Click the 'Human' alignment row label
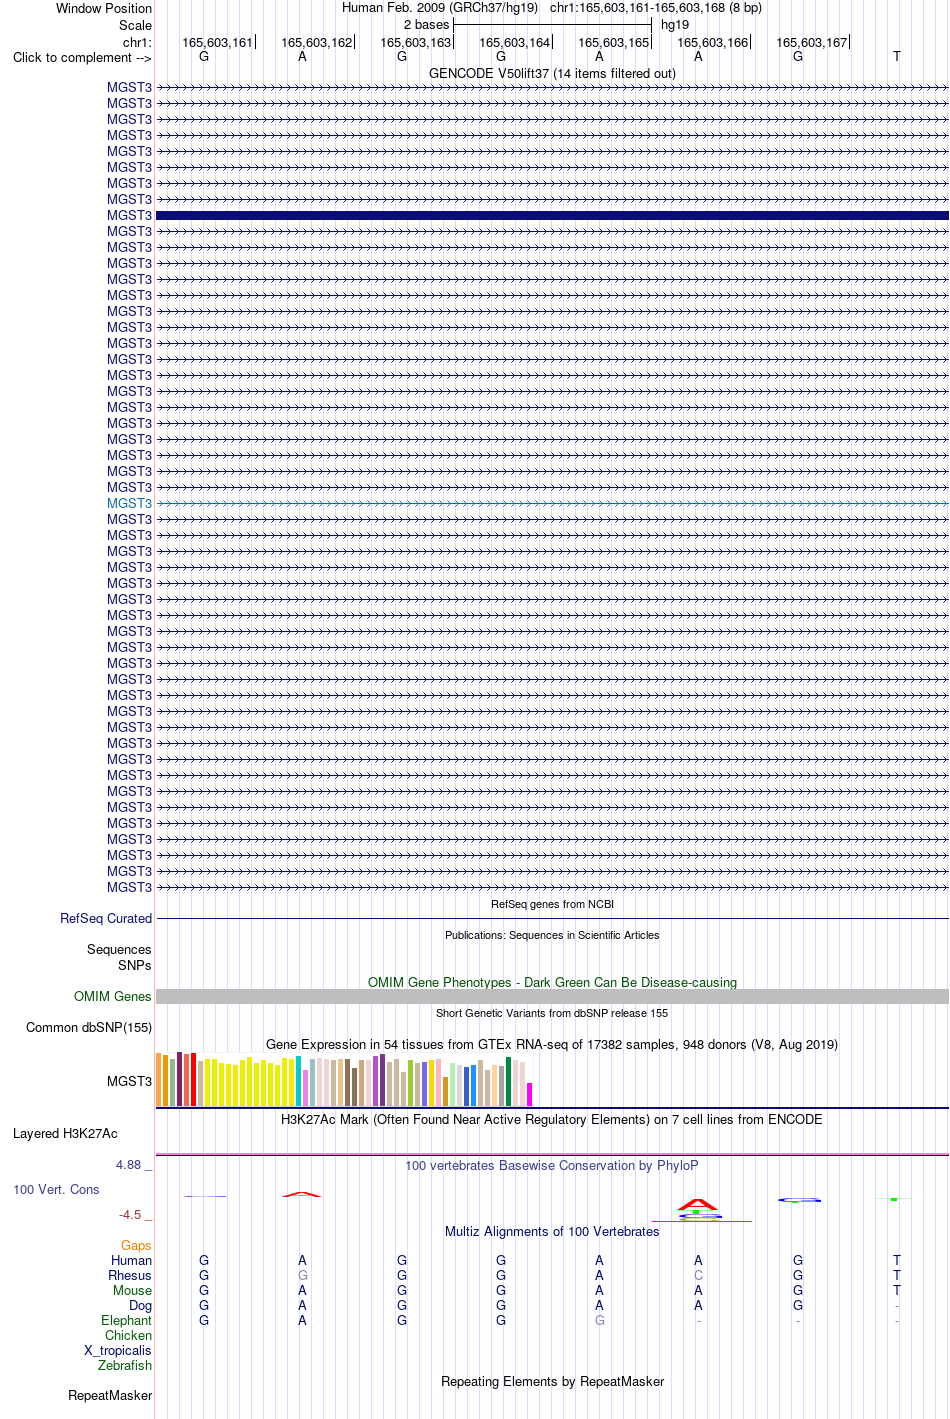950x1419 pixels. click(131, 1260)
